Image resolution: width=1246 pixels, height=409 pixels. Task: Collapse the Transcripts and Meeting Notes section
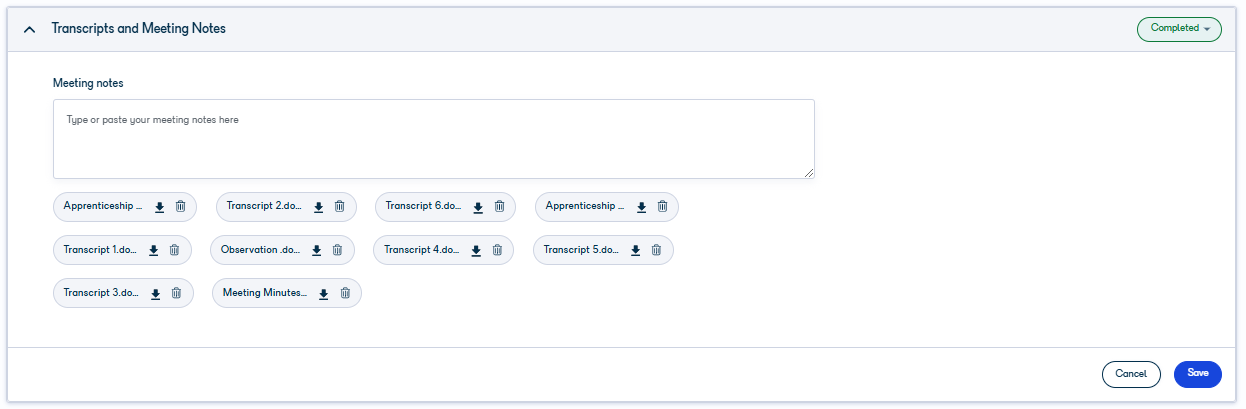coord(29,29)
